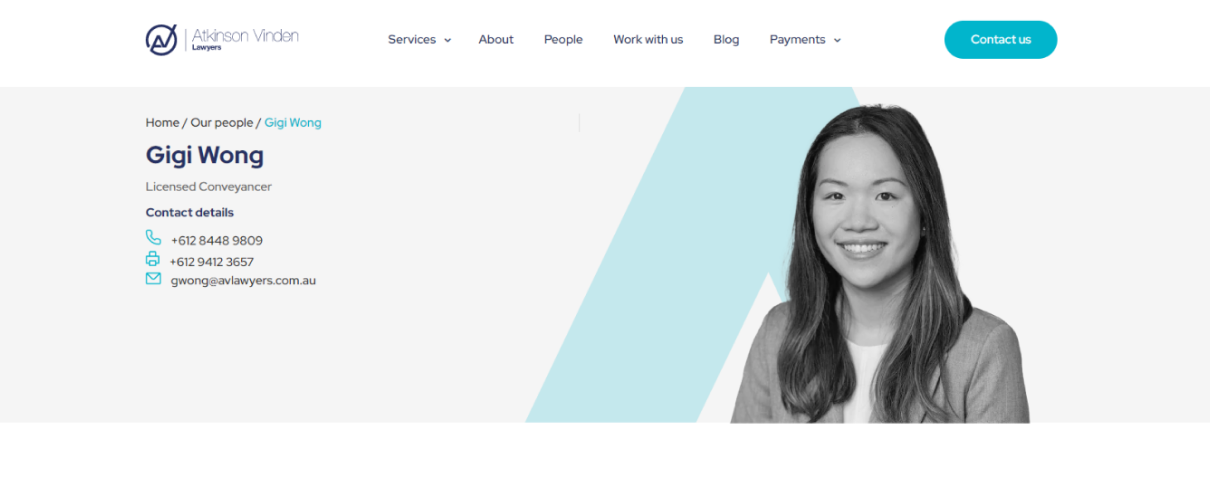Open the Payments menu item
The height and width of the screenshot is (481, 1210).
797,40
